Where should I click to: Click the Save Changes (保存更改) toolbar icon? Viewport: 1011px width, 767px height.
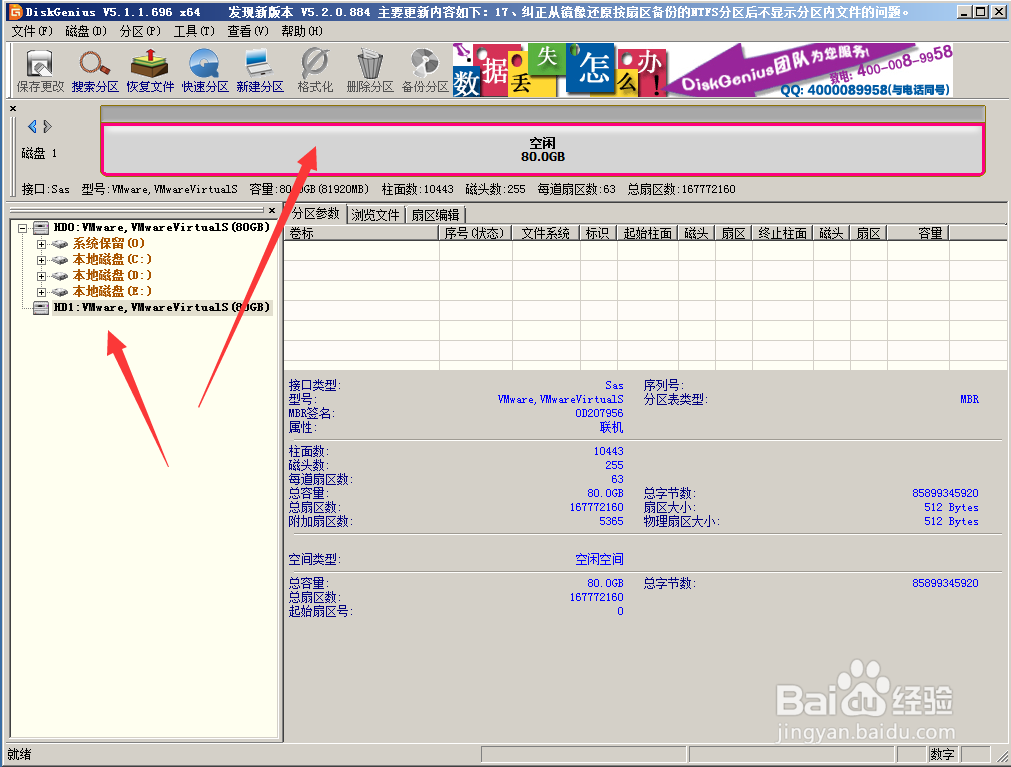click(40, 70)
